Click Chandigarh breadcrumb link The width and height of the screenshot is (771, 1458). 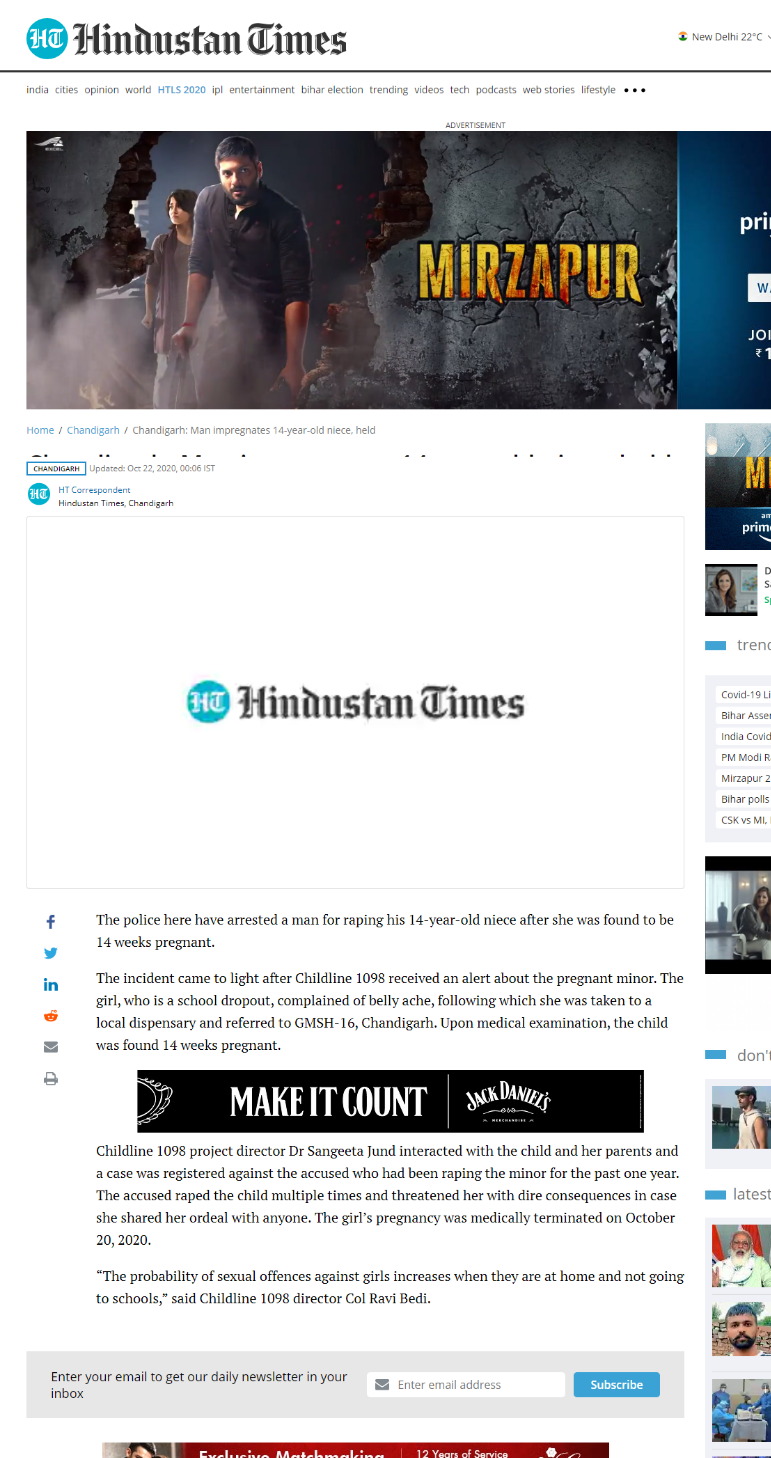(93, 430)
